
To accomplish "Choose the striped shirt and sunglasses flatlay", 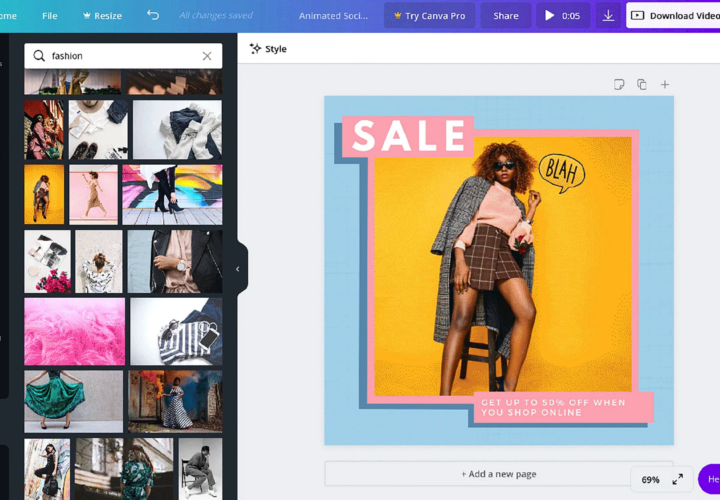I will coord(176,331).
